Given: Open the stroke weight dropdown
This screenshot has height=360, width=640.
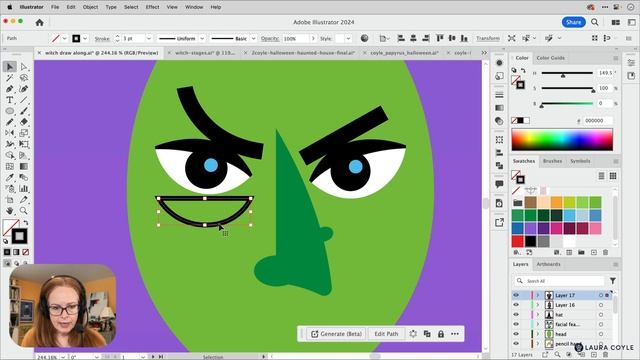Looking at the screenshot, I should pos(149,38).
